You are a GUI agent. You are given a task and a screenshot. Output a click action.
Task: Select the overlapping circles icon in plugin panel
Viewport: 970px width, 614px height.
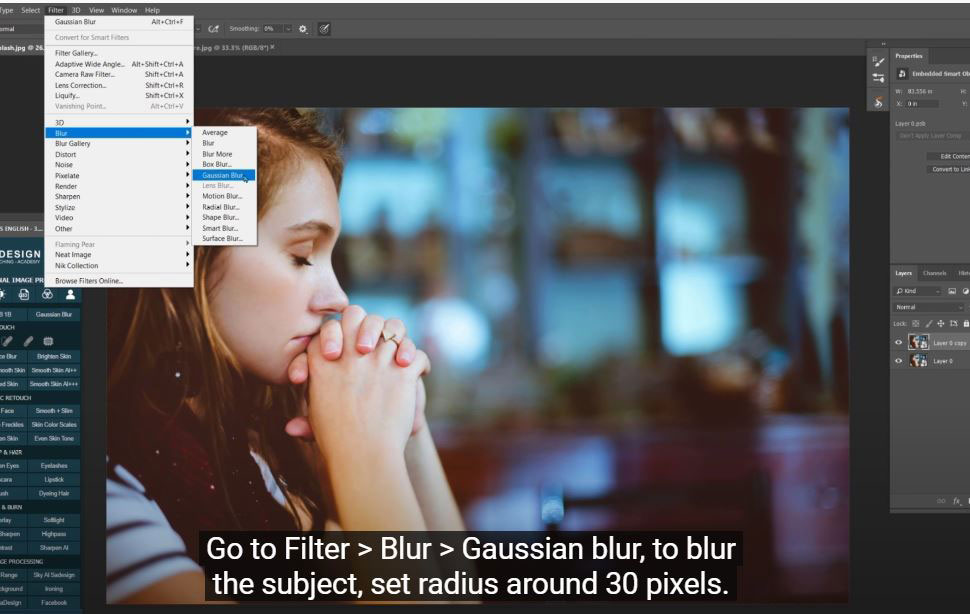coord(47,295)
